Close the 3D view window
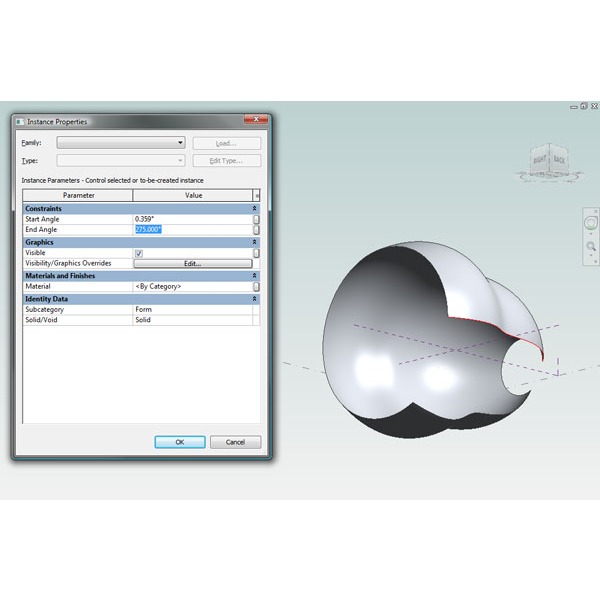Viewport: 600px width, 600px height. pos(595,106)
